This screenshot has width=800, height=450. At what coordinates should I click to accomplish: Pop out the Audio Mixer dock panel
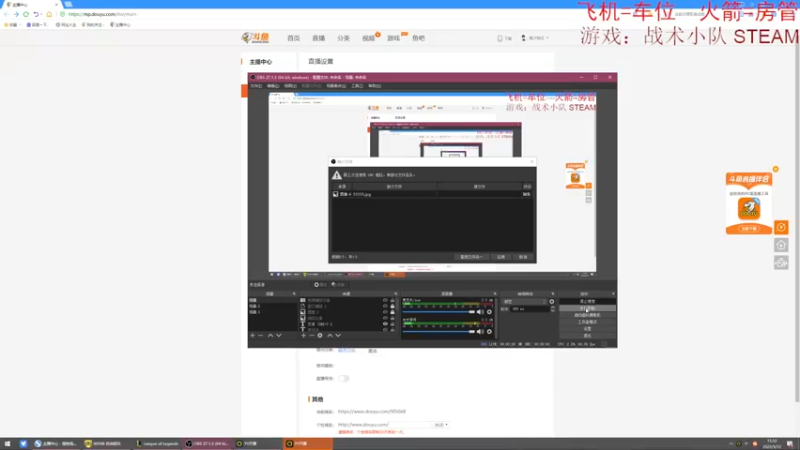(495, 294)
